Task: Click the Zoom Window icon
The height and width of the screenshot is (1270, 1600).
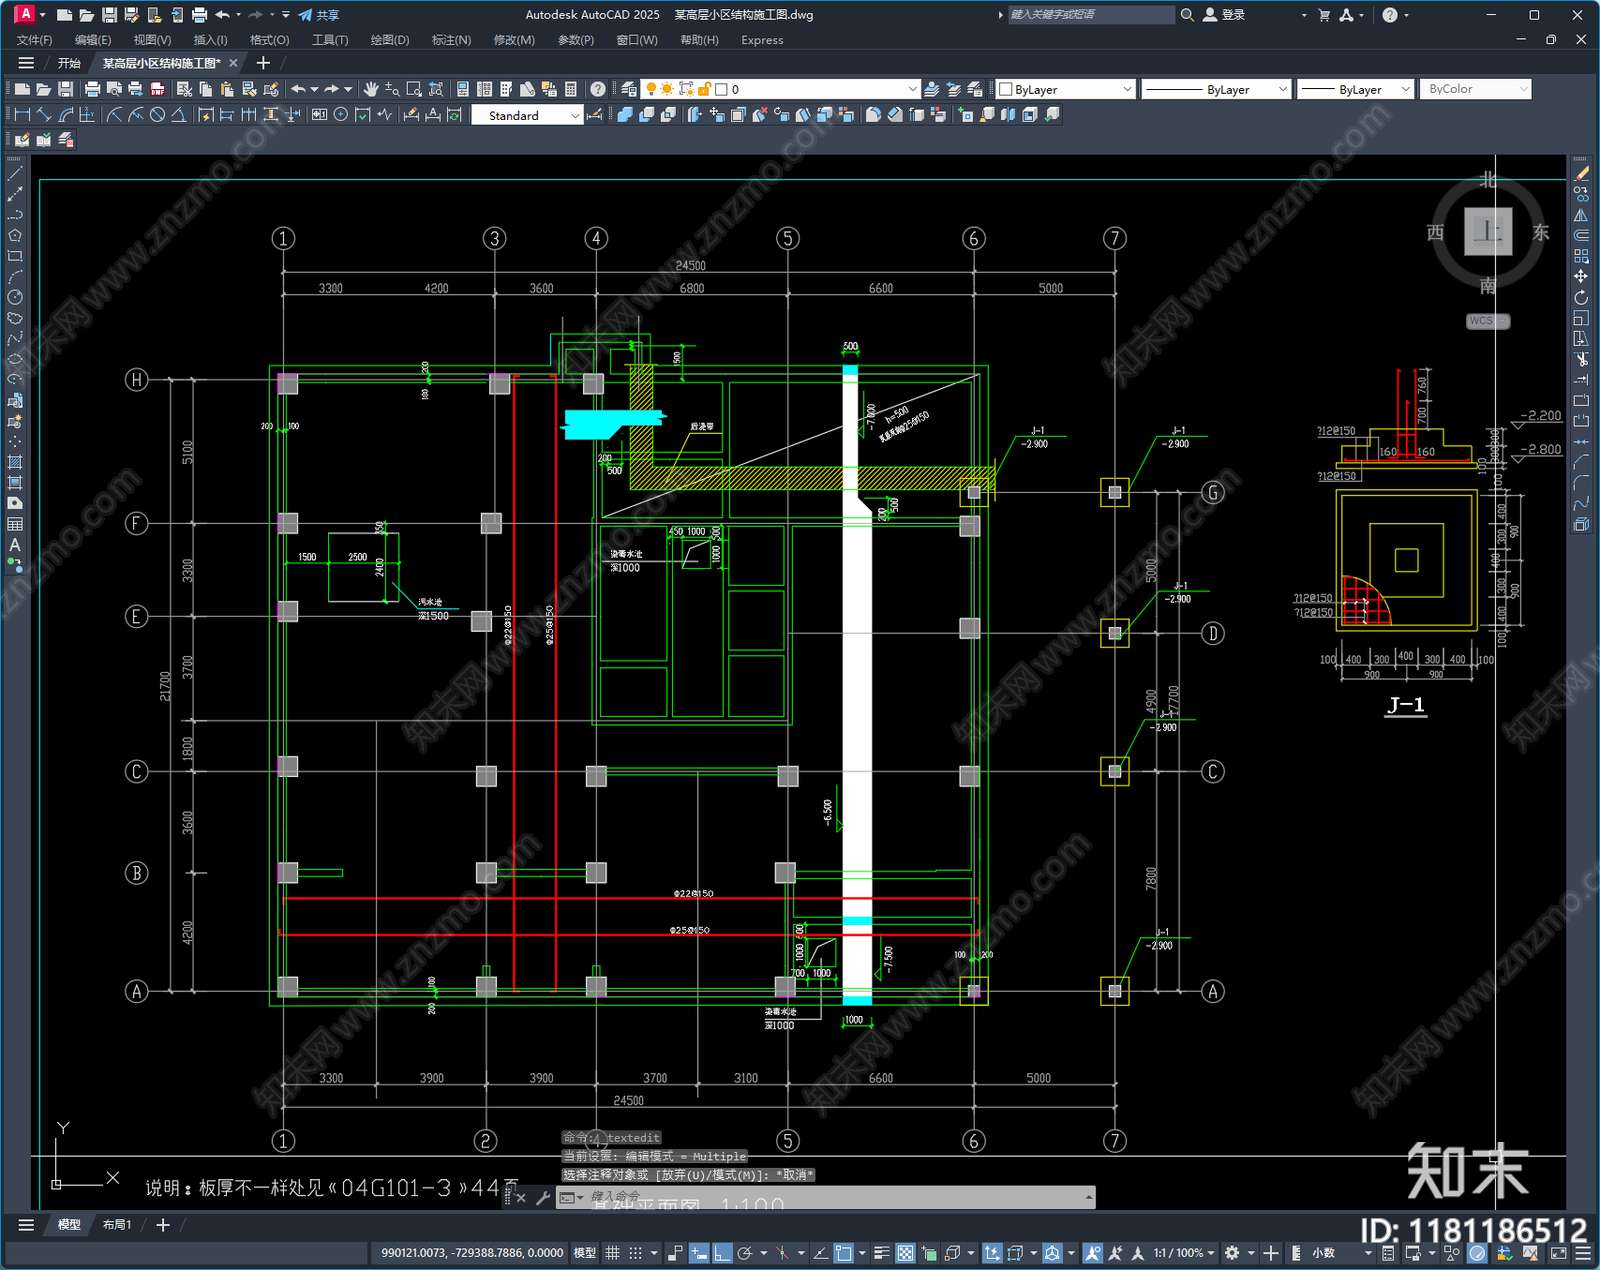Action: (414, 89)
